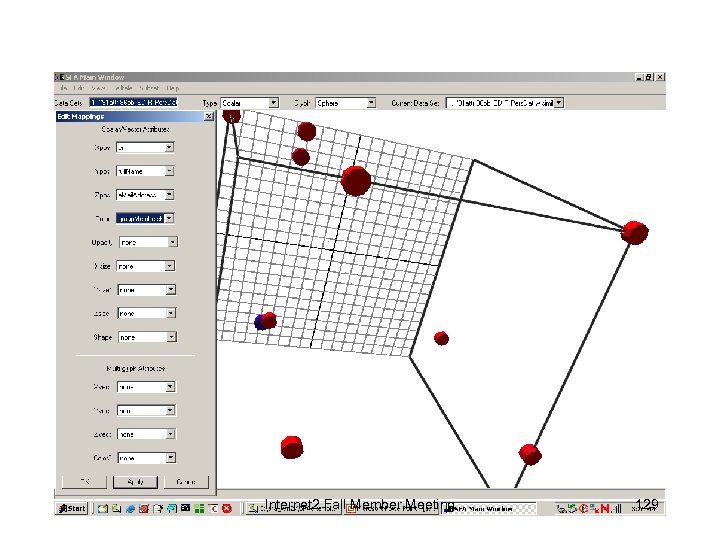This screenshot has width=720, height=540.
Task: Click the Apply button
Action: pos(135,482)
